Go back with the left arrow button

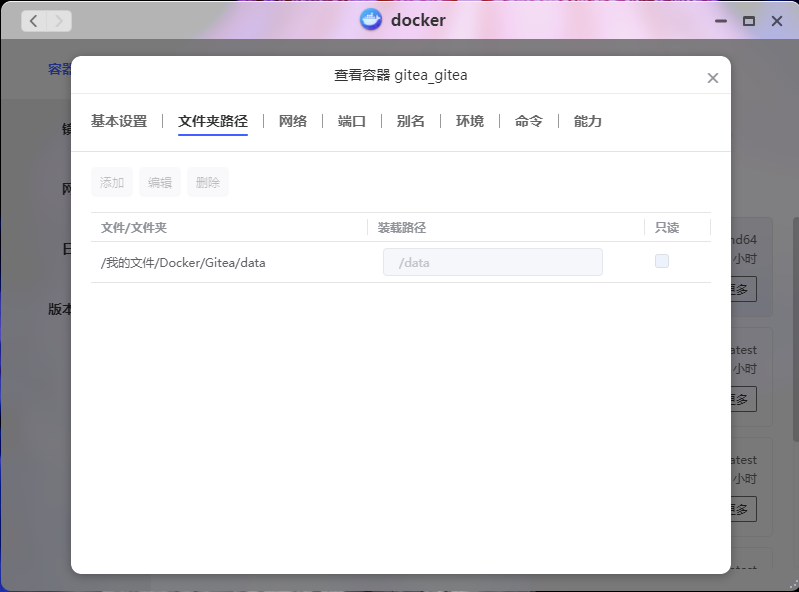34,21
